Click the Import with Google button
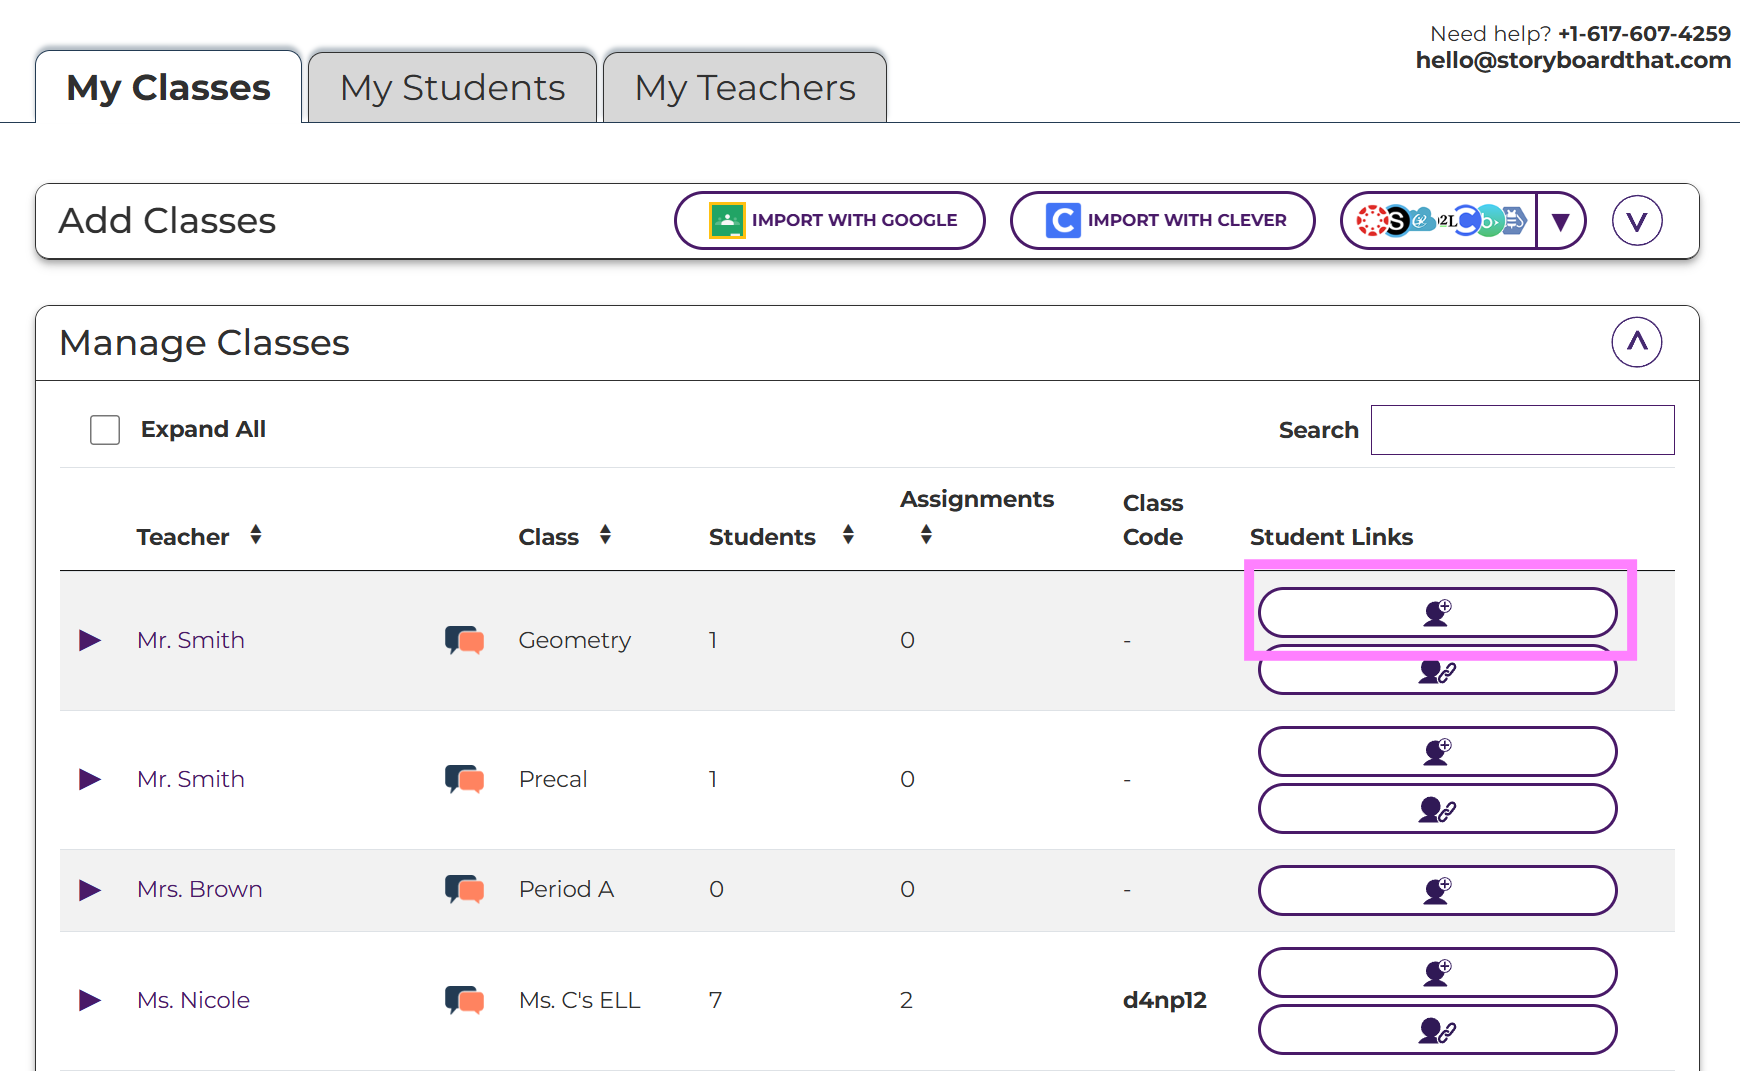The width and height of the screenshot is (1740, 1071). (829, 221)
